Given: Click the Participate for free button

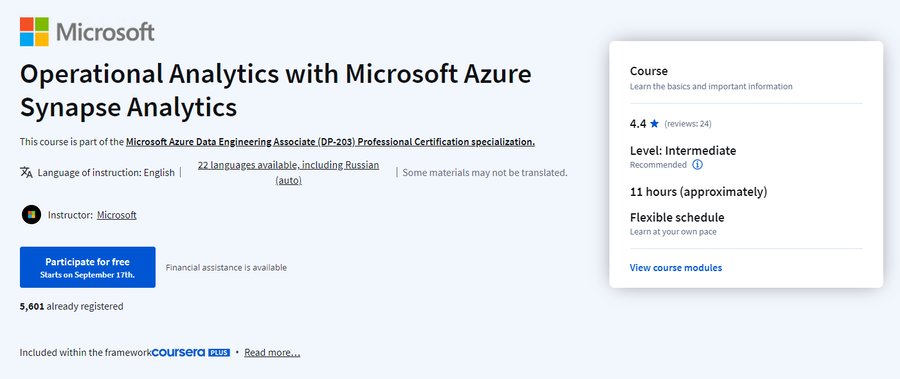Looking at the screenshot, I should [x=88, y=267].
